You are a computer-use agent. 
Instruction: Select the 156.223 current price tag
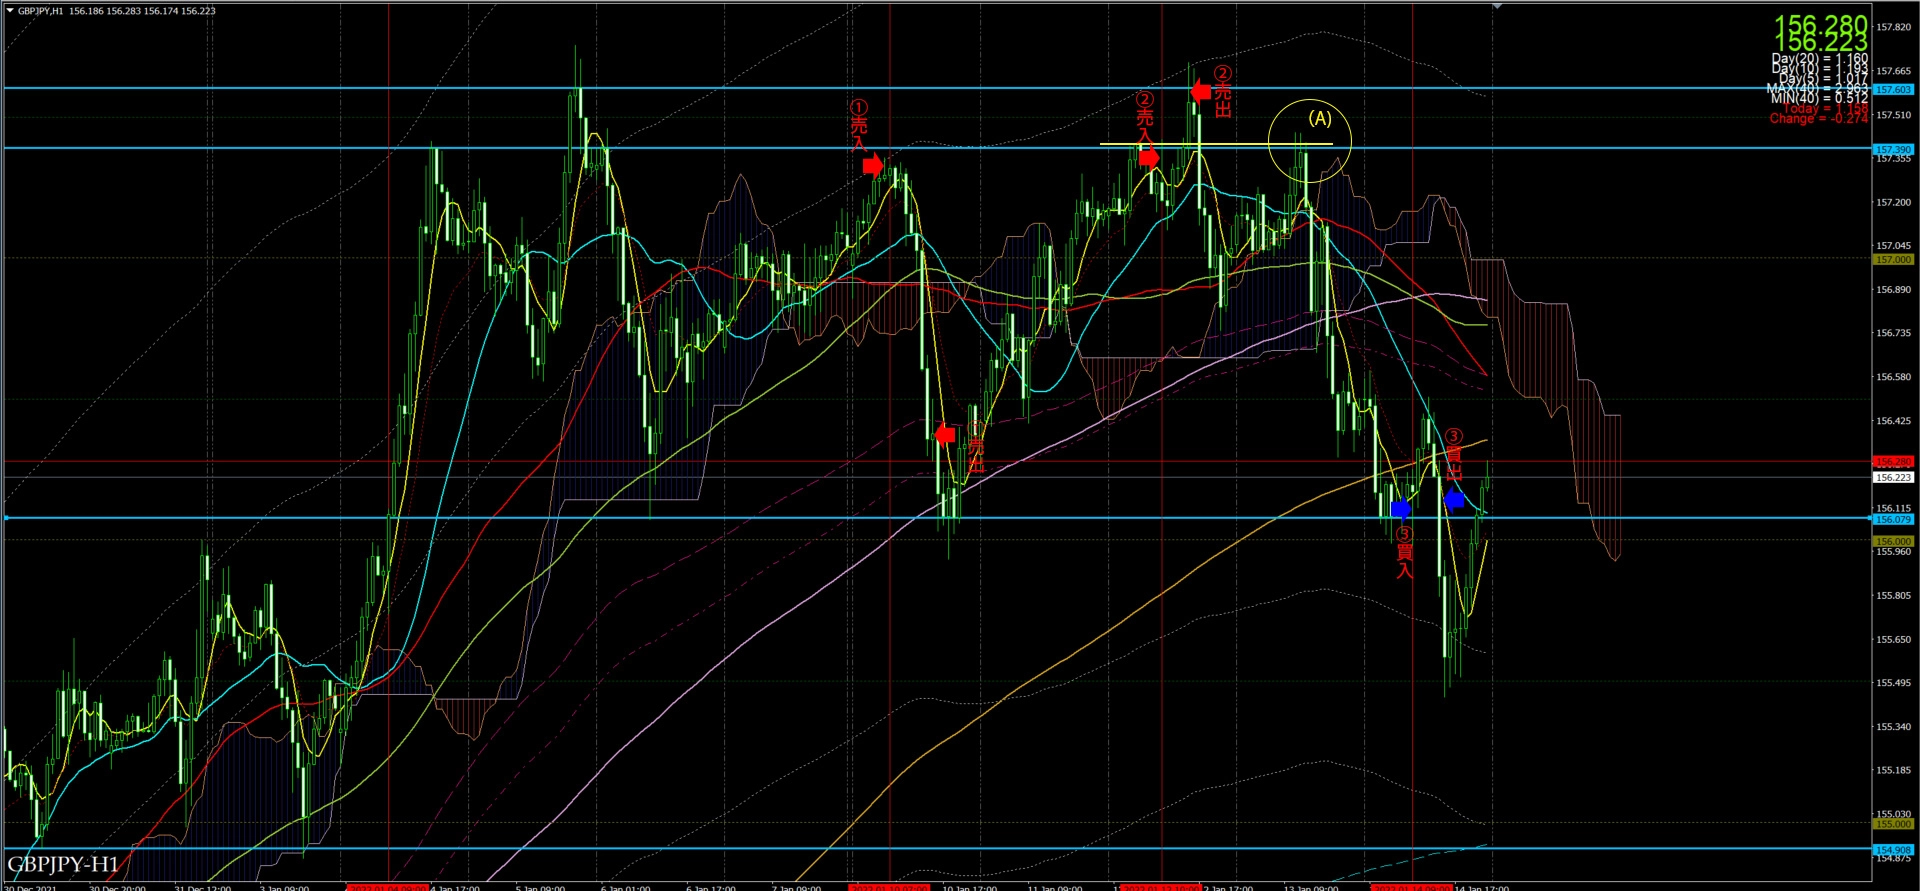click(1893, 478)
